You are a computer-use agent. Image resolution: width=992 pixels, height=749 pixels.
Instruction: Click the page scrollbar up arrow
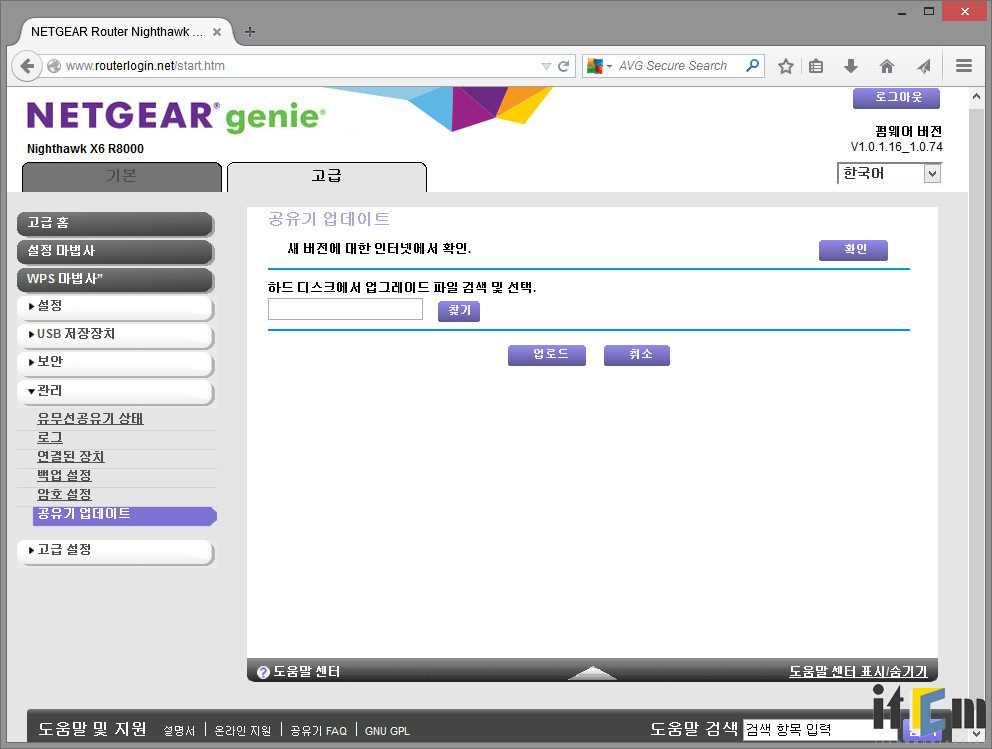pos(976,97)
